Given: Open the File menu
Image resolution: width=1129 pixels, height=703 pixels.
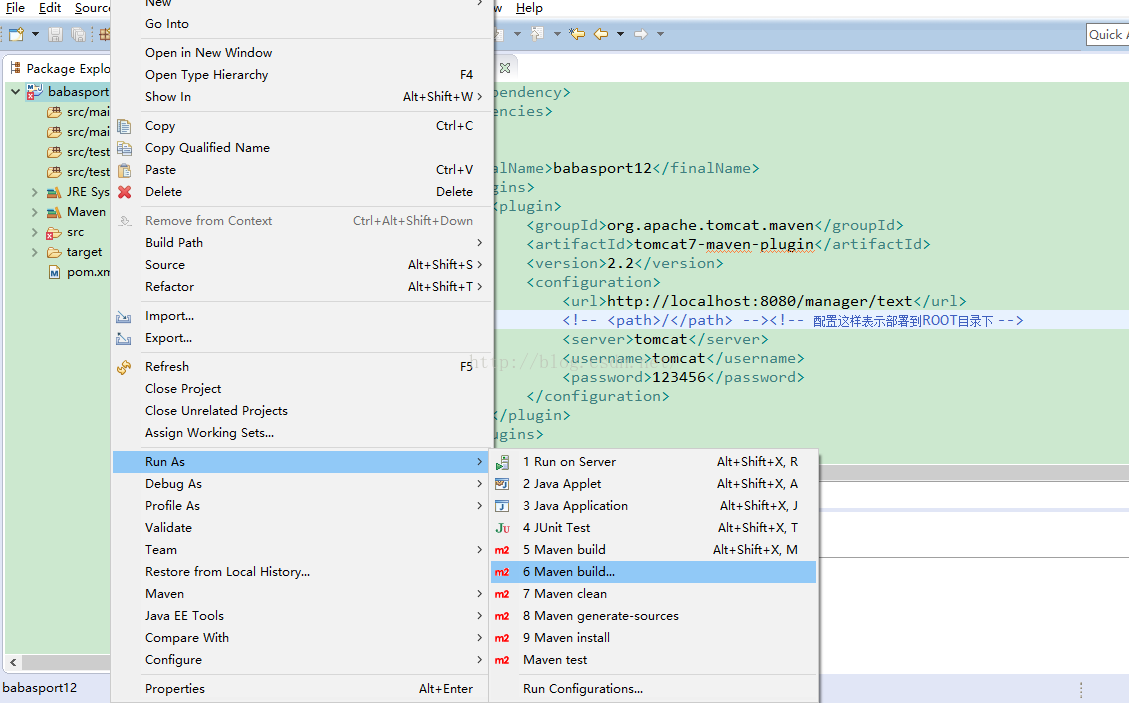Looking at the screenshot, I should (x=15, y=8).
